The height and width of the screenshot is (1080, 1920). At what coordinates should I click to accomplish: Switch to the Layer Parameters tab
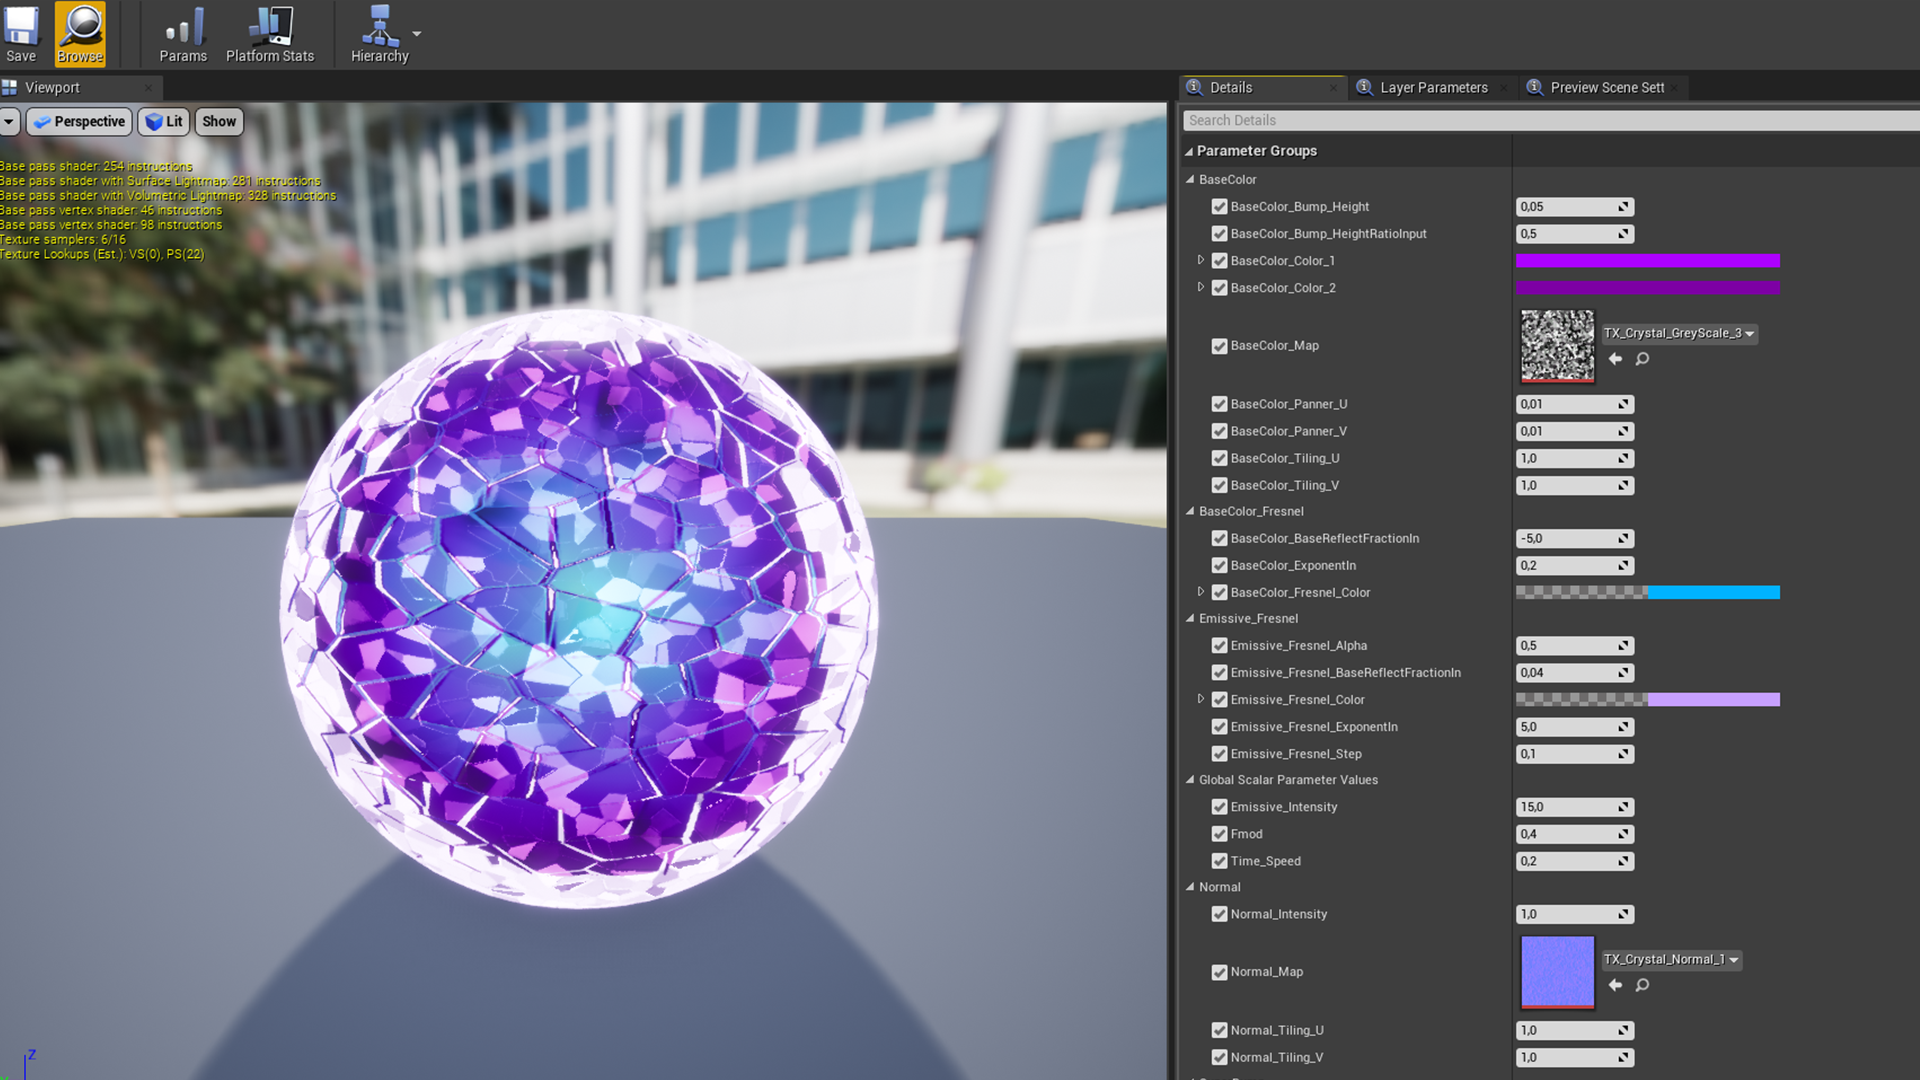[x=1432, y=88]
